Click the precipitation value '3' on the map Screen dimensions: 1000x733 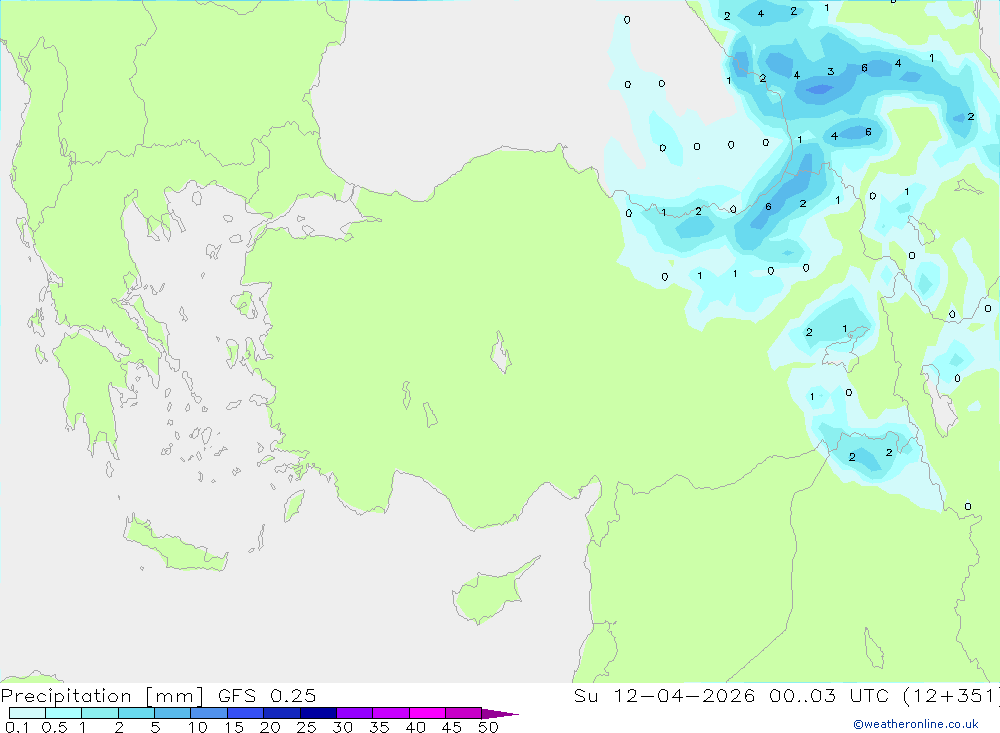pyautogui.click(x=830, y=71)
